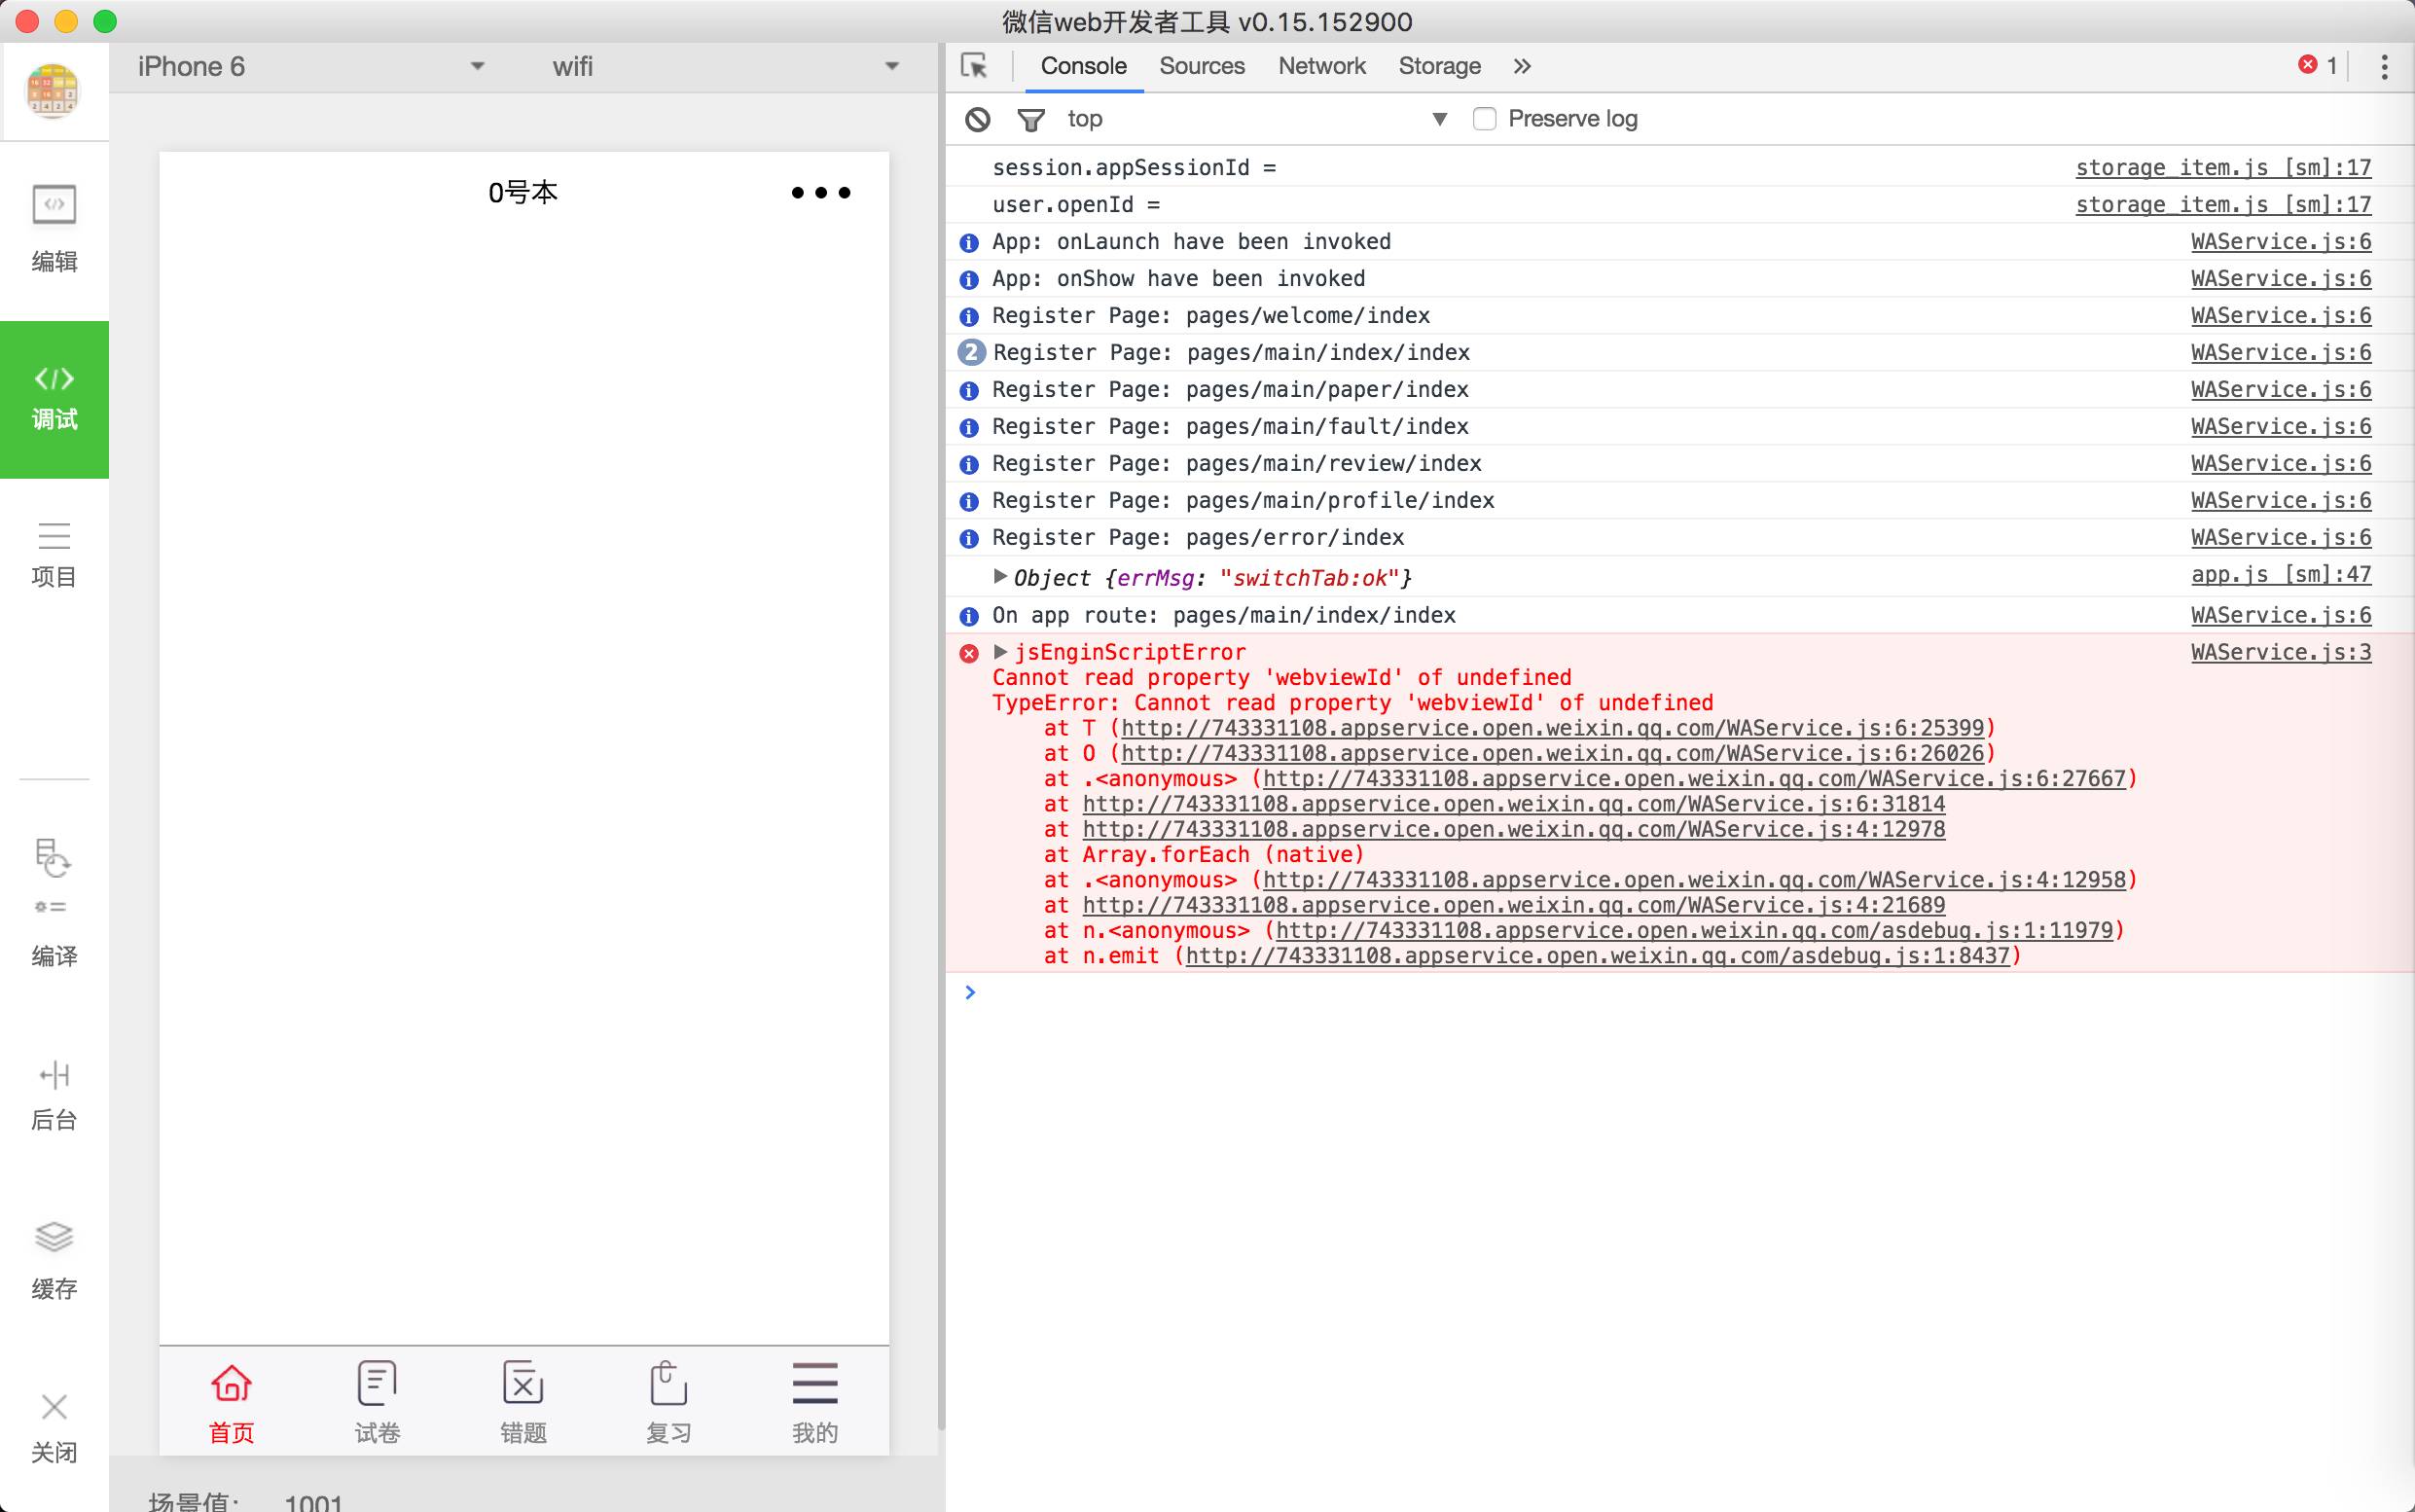Enable the Preserve log checkbox
This screenshot has height=1512, width=2415.
click(1485, 119)
